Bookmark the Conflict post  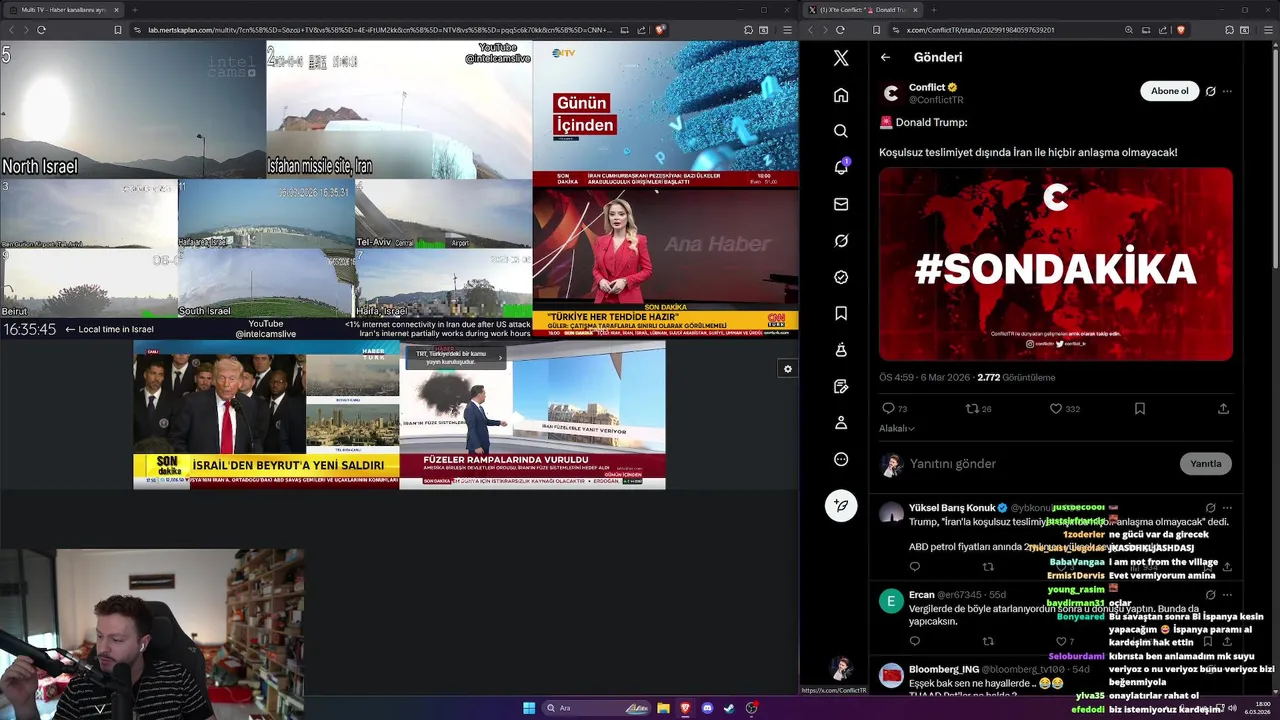tap(1139, 408)
